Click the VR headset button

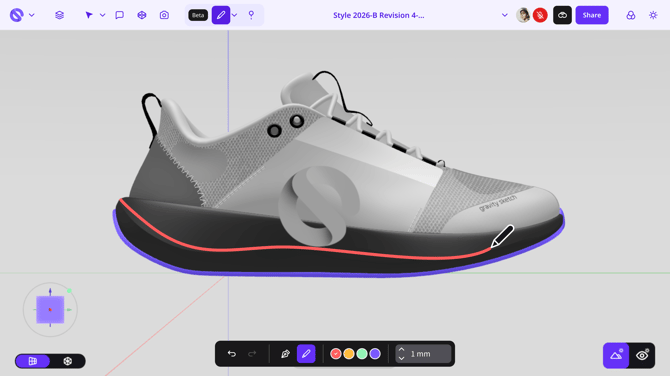562,15
